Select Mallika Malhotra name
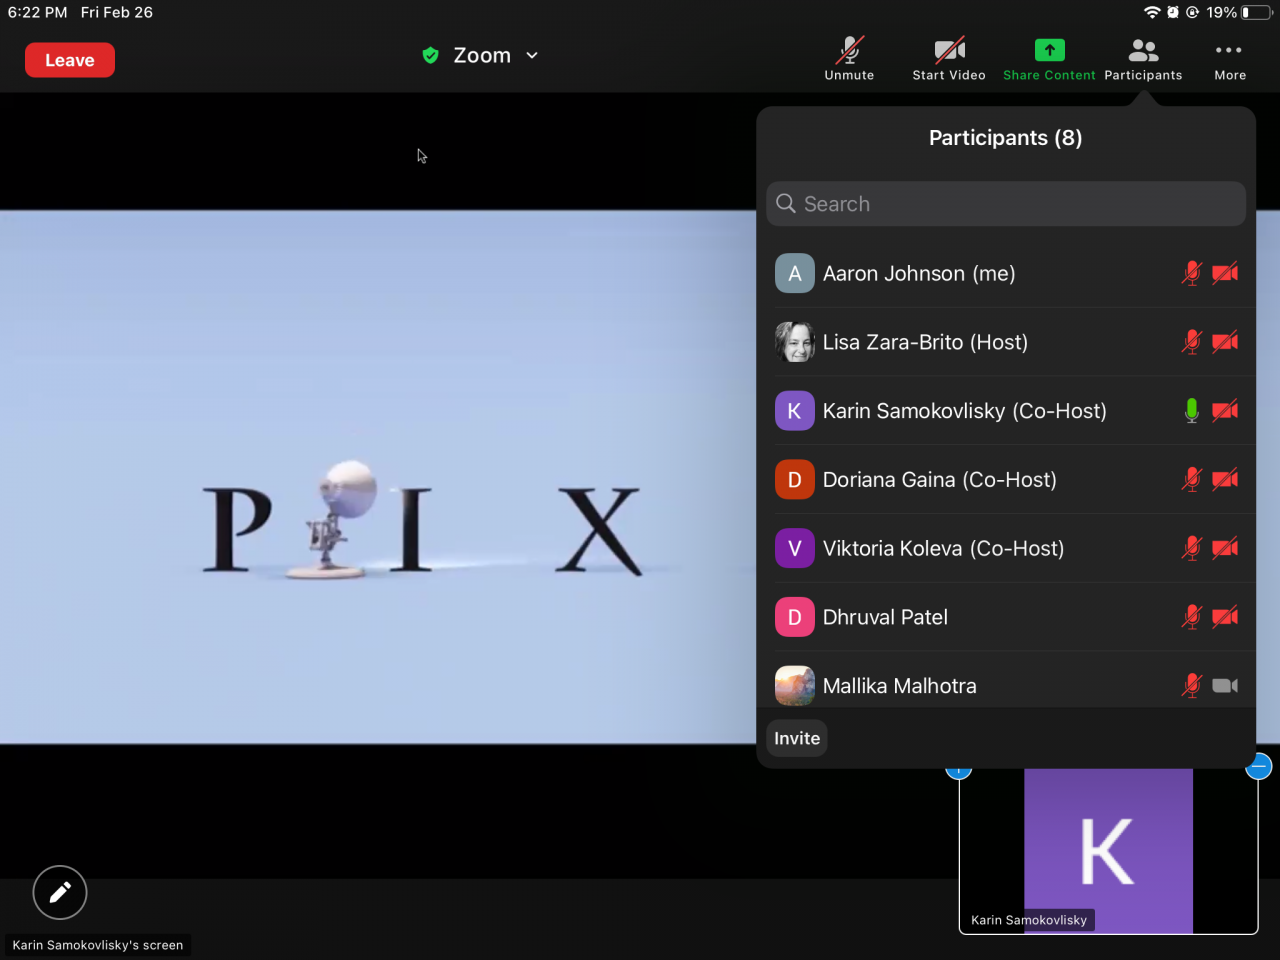 coord(900,687)
